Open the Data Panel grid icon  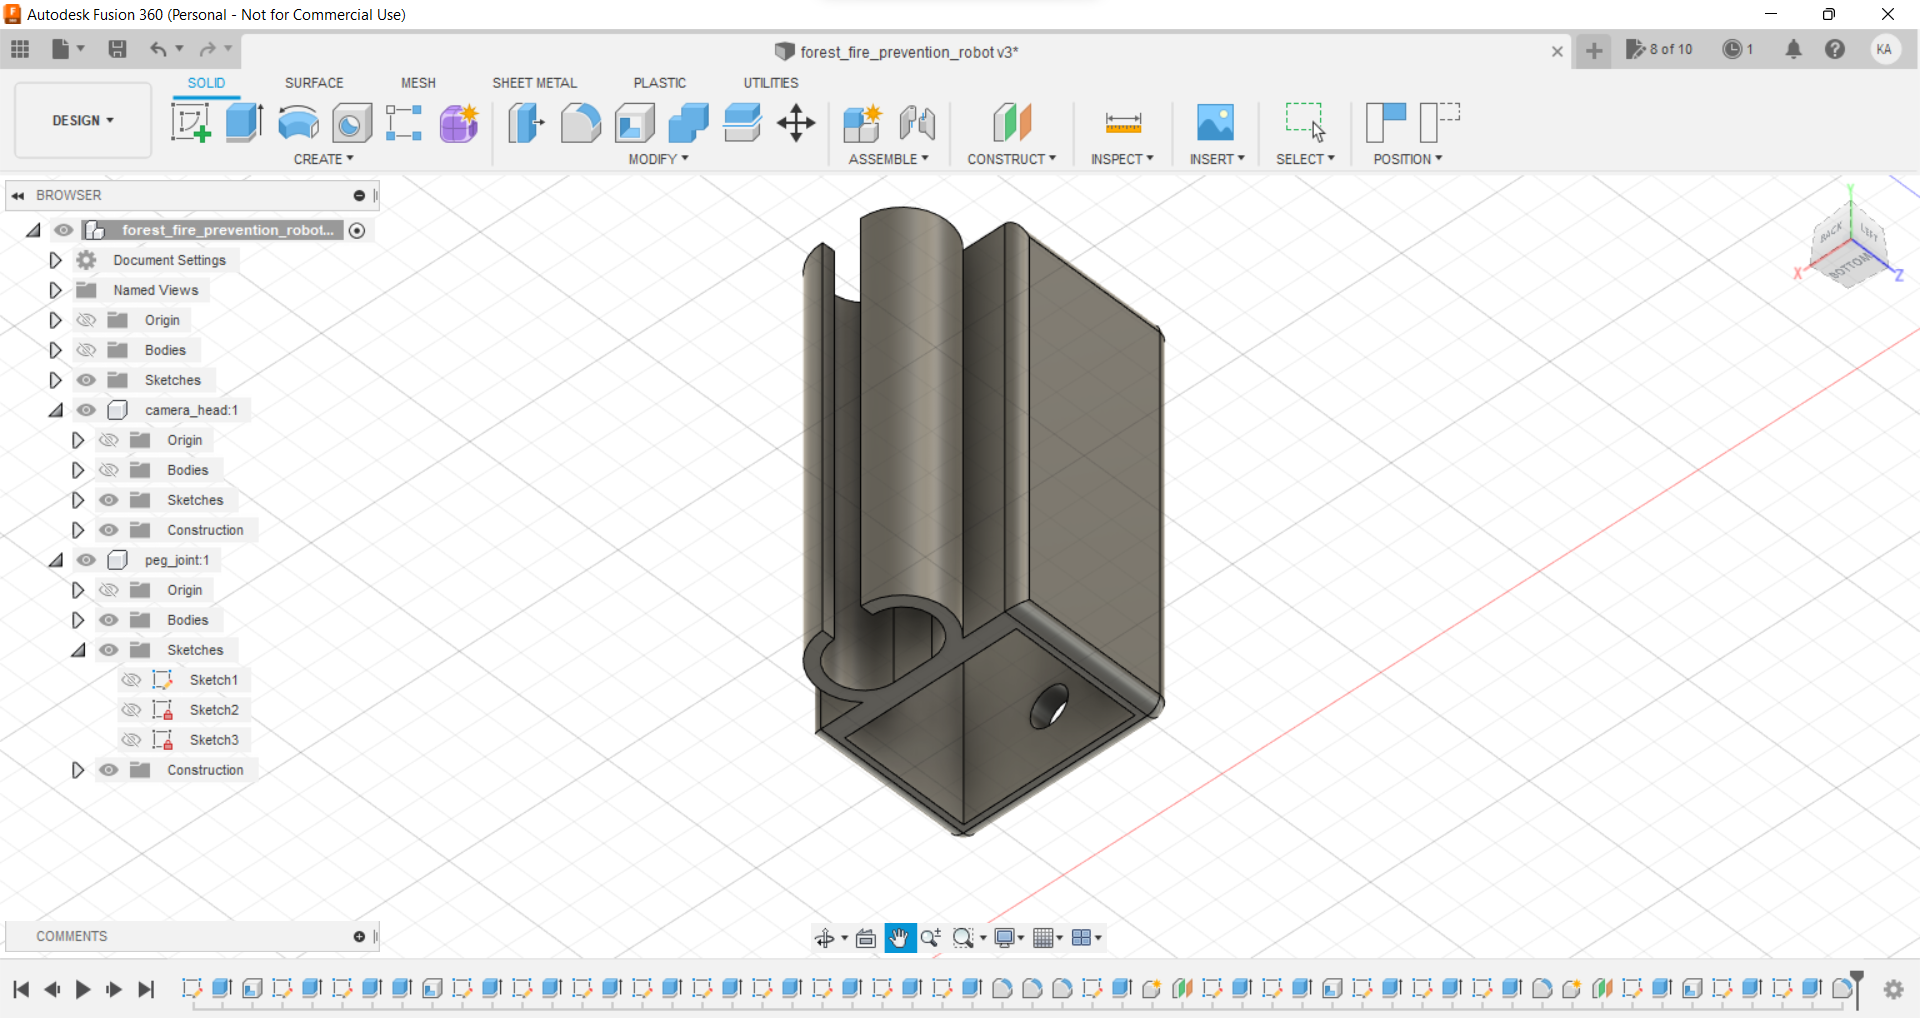tap(20, 49)
